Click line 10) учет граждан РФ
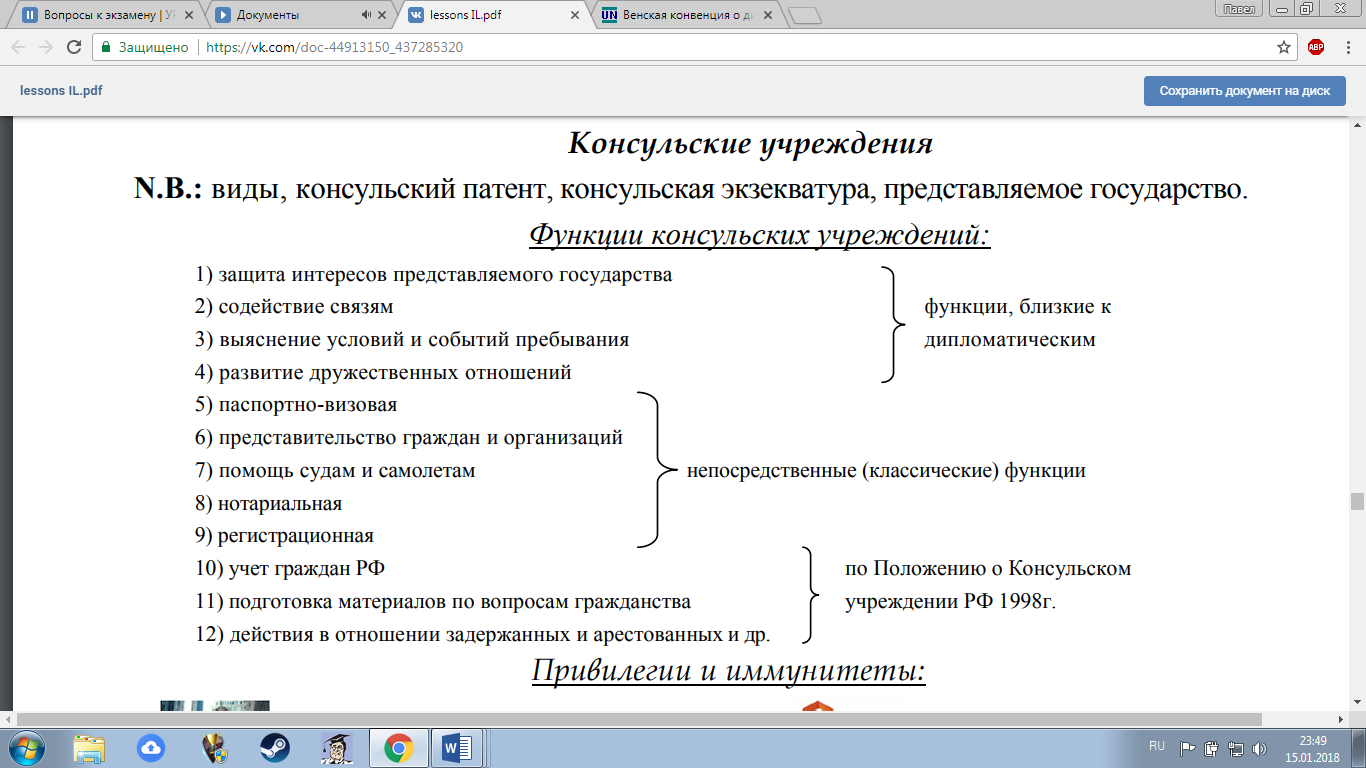This screenshot has height=768, width=1366. coord(291,569)
